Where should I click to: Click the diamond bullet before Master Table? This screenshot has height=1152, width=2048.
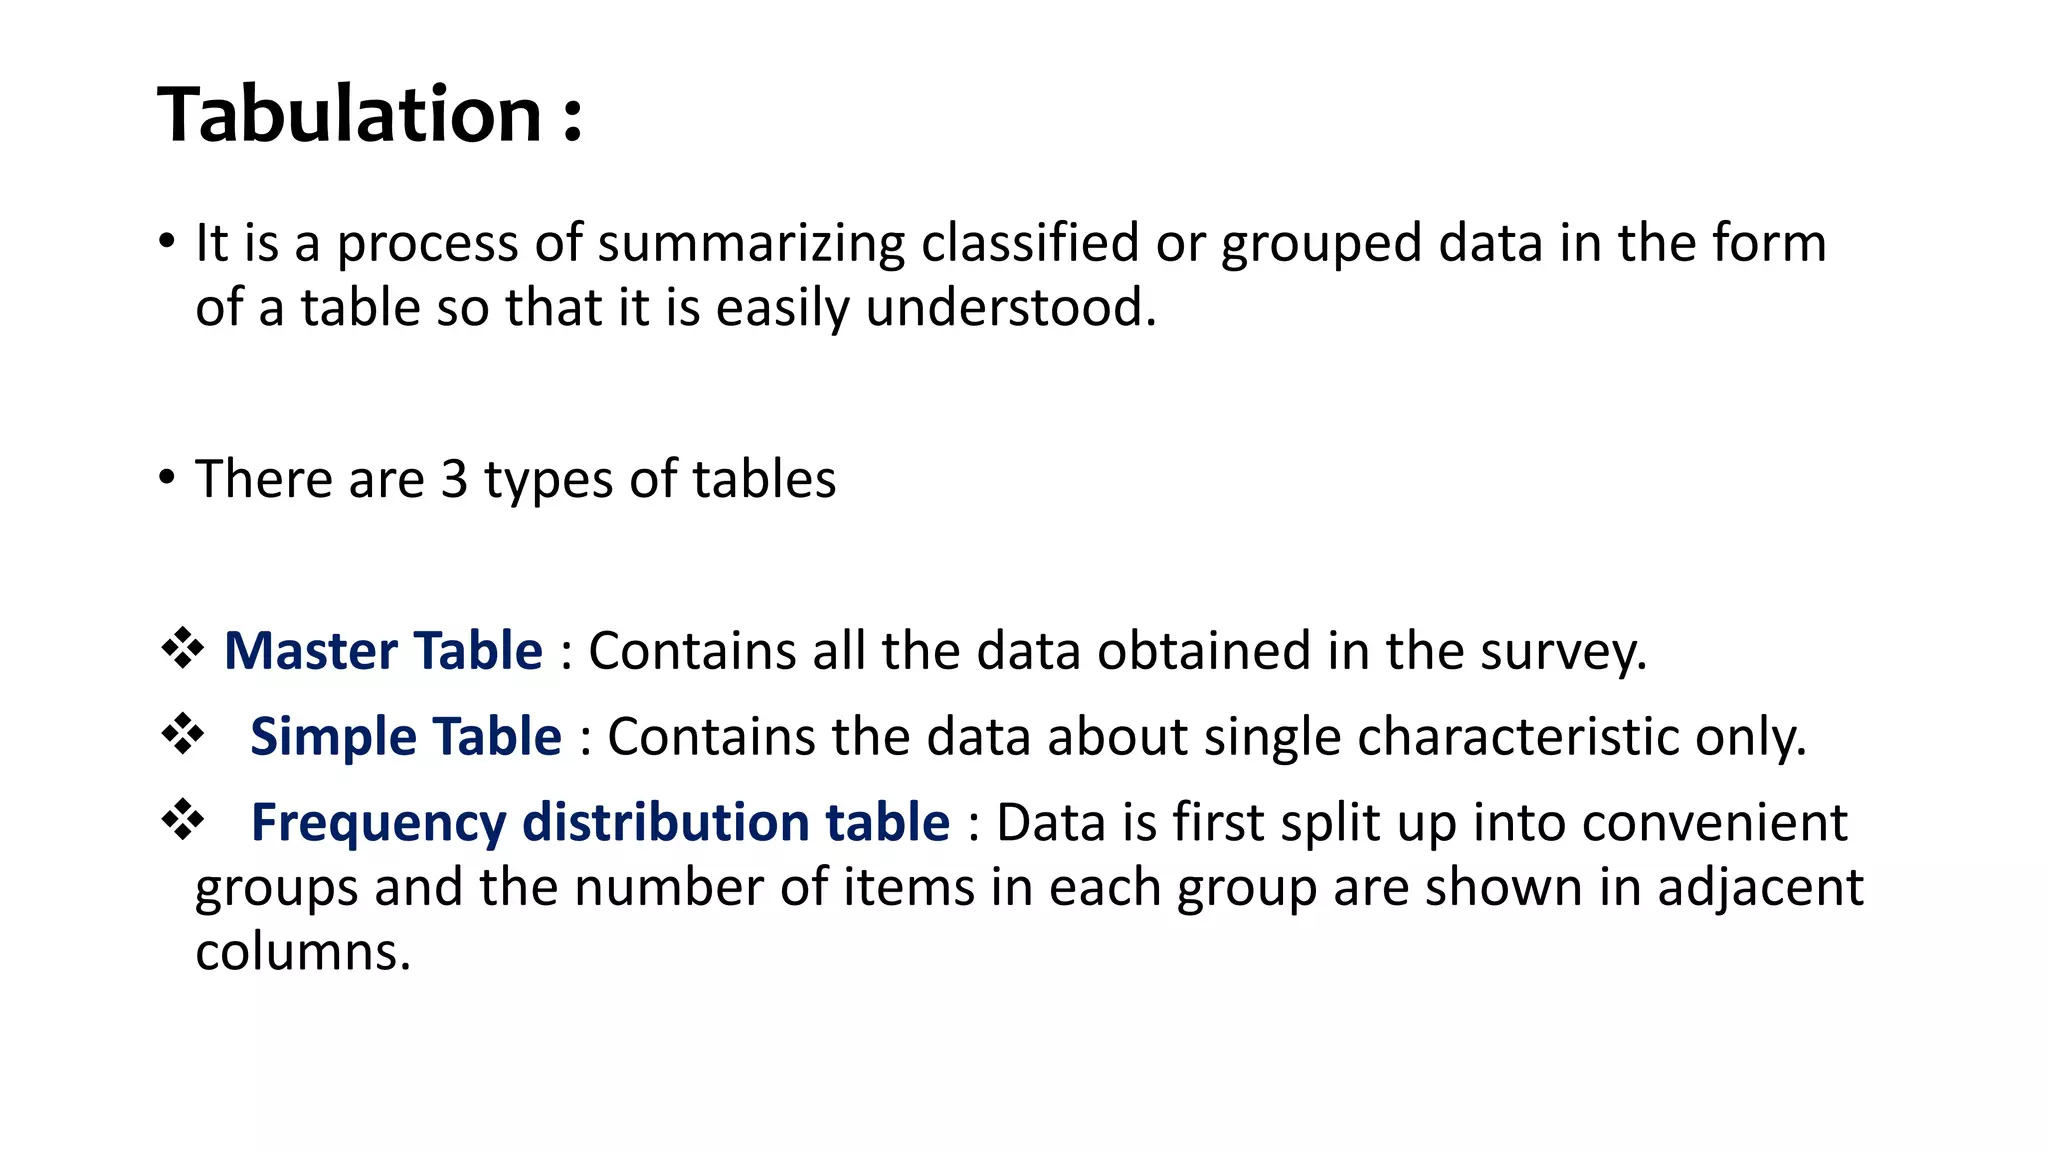pos(183,650)
